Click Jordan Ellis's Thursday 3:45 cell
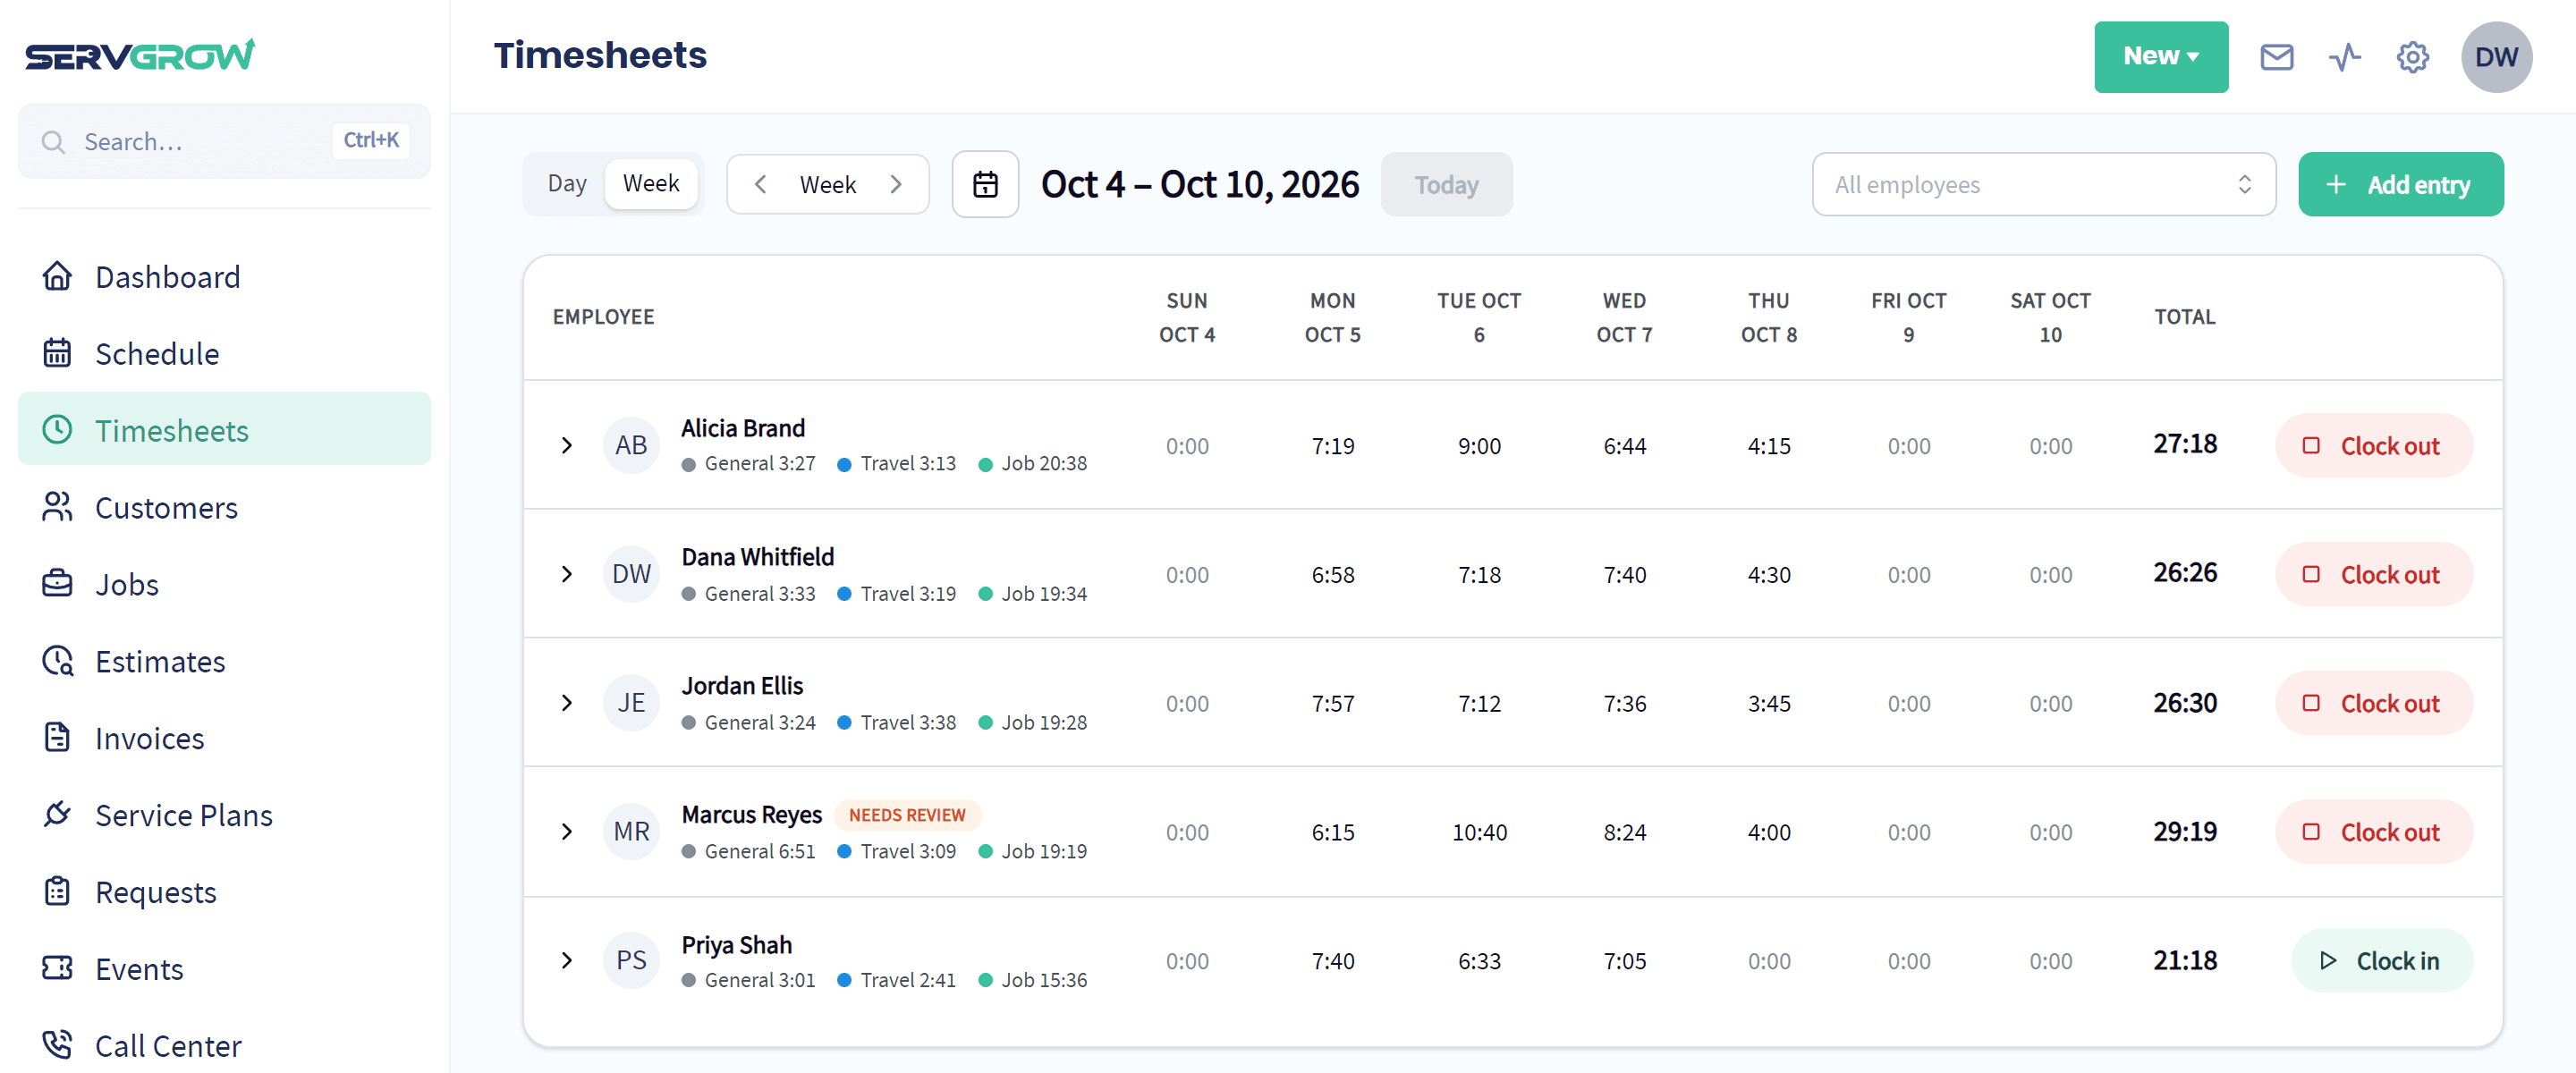The image size is (2576, 1073). [1769, 704]
